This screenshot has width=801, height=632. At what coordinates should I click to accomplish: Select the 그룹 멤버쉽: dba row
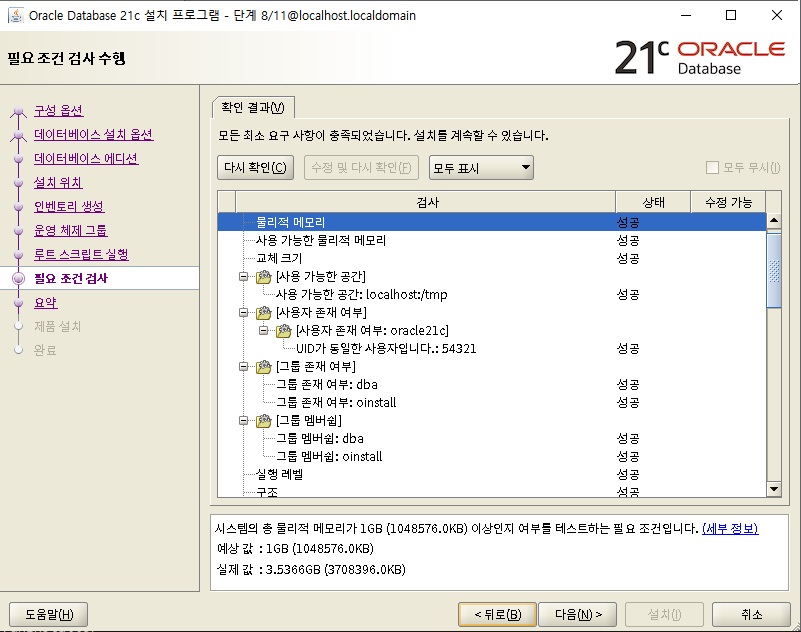[x=492, y=439]
